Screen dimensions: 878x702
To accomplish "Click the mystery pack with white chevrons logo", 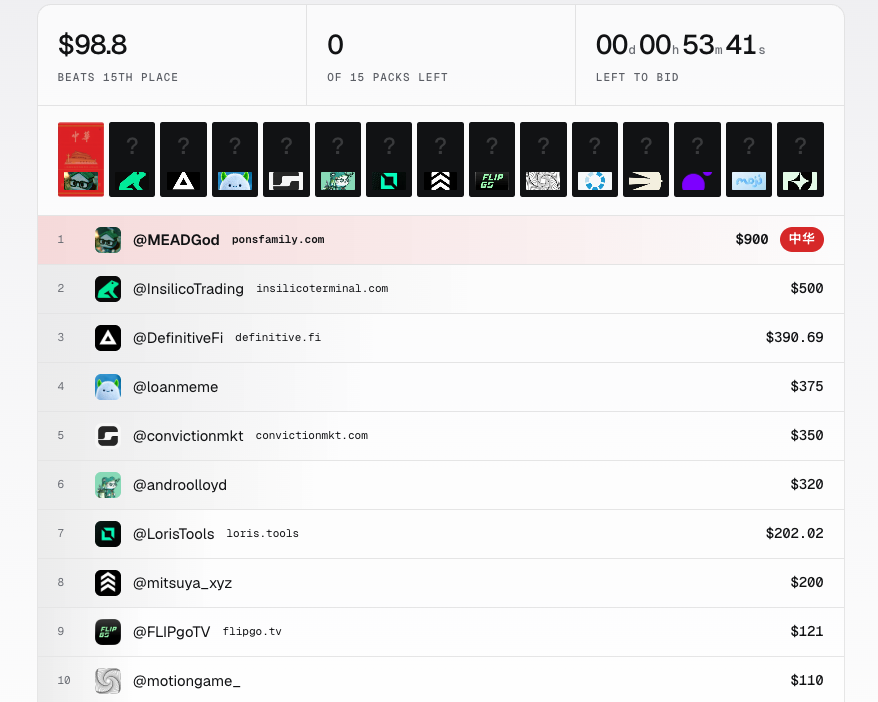I will [x=440, y=160].
